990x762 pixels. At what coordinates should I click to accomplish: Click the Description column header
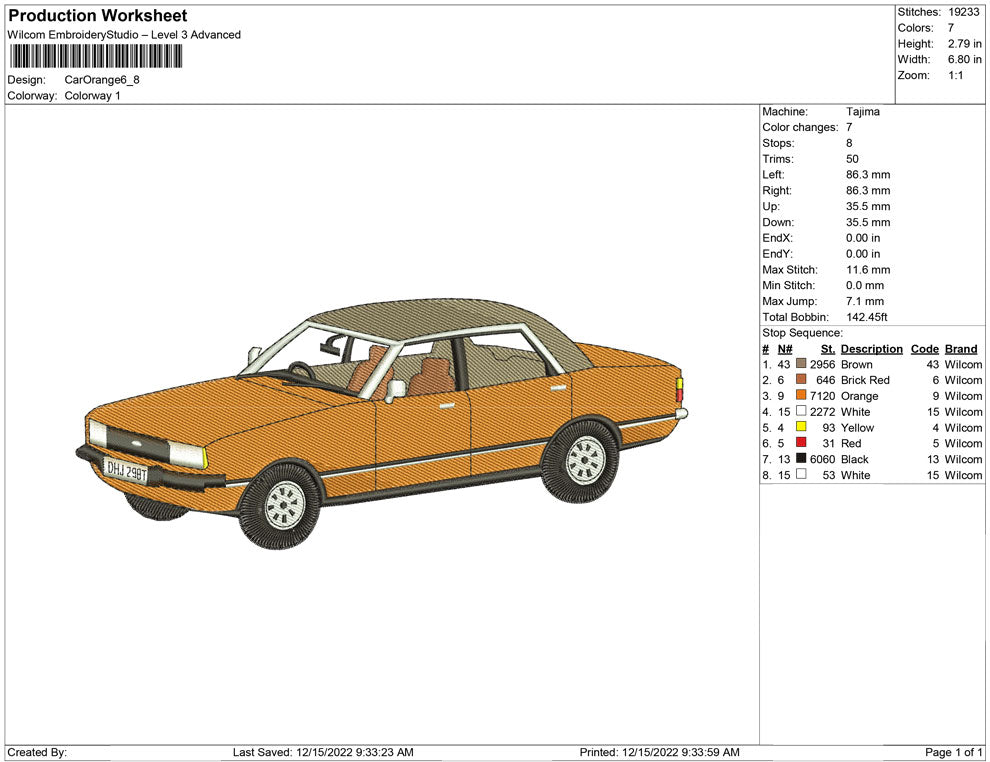(871, 349)
